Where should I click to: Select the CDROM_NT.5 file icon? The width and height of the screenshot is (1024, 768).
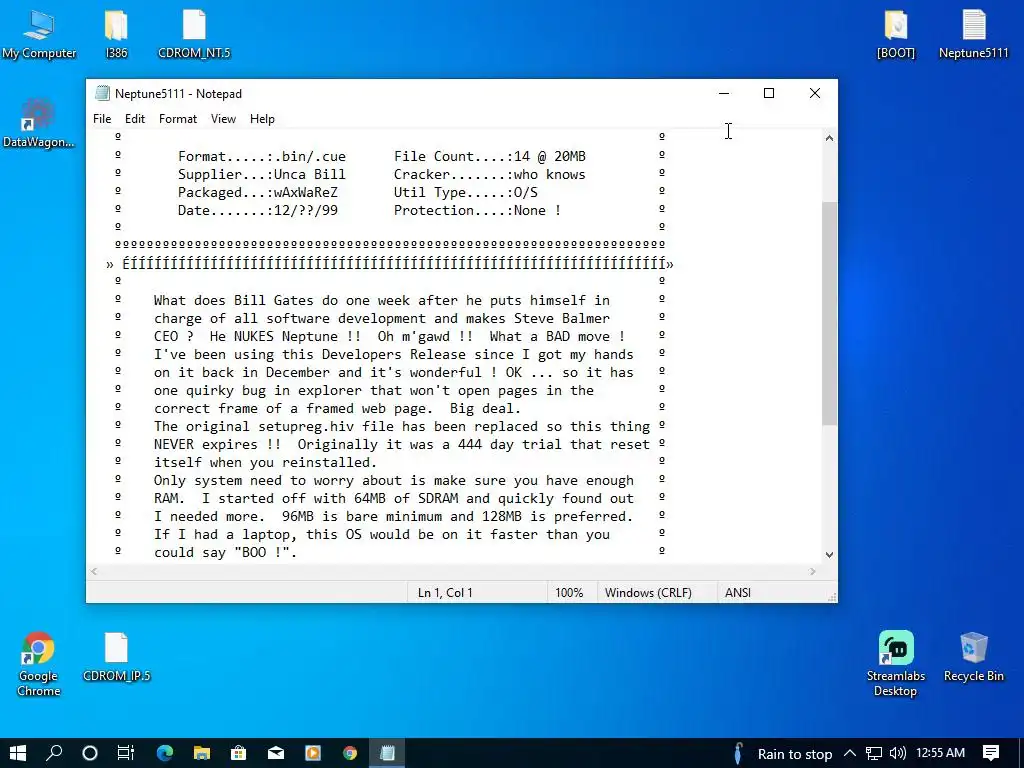pos(194,34)
